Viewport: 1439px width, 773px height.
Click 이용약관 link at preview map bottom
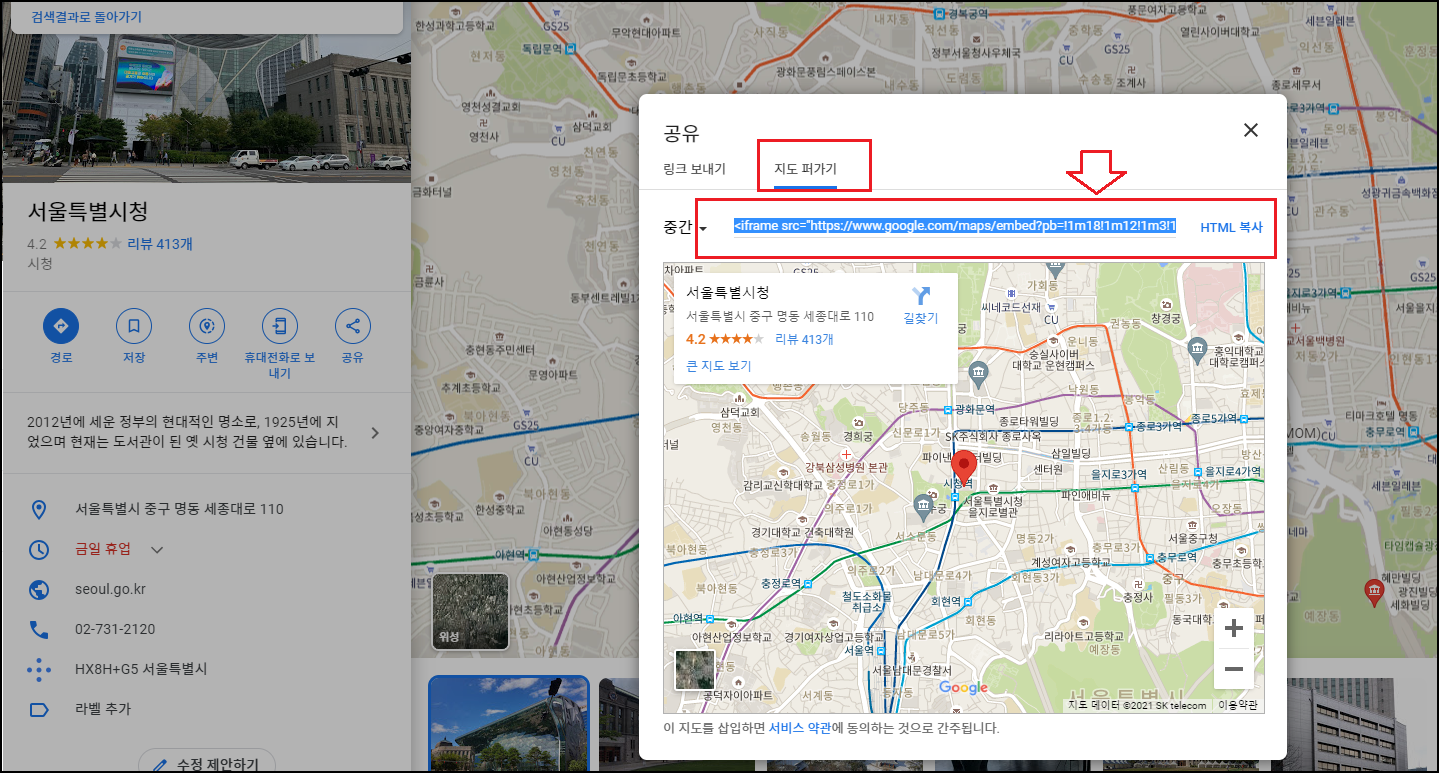[1239, 705]
